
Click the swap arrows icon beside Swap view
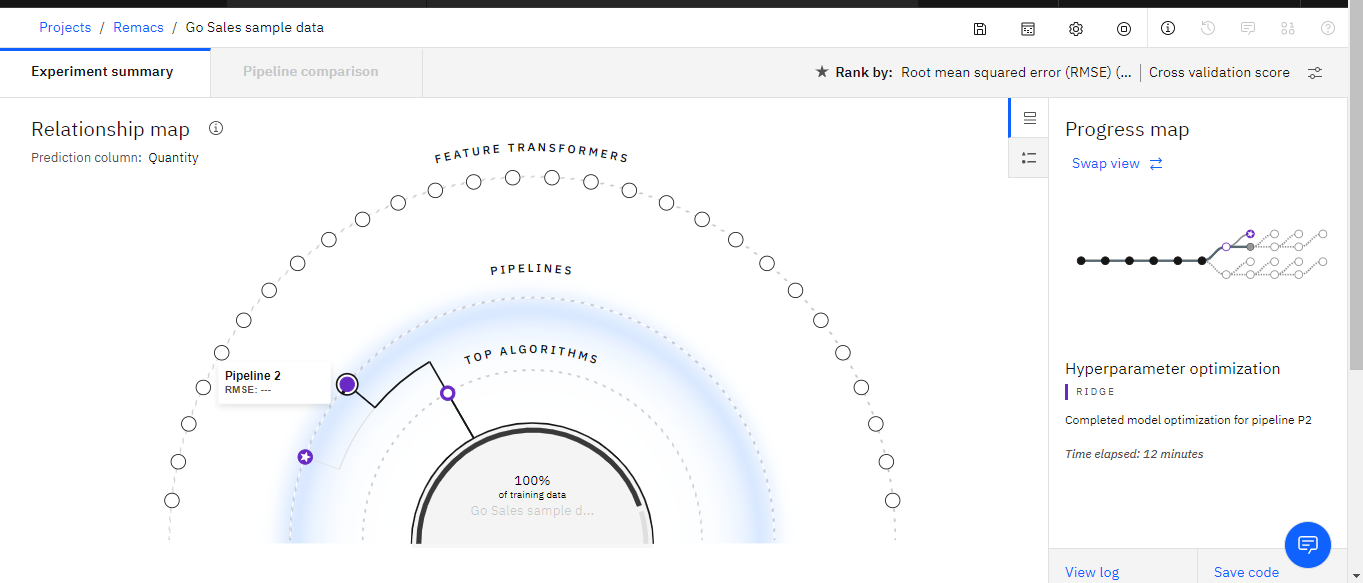(x=1156, y=163)
